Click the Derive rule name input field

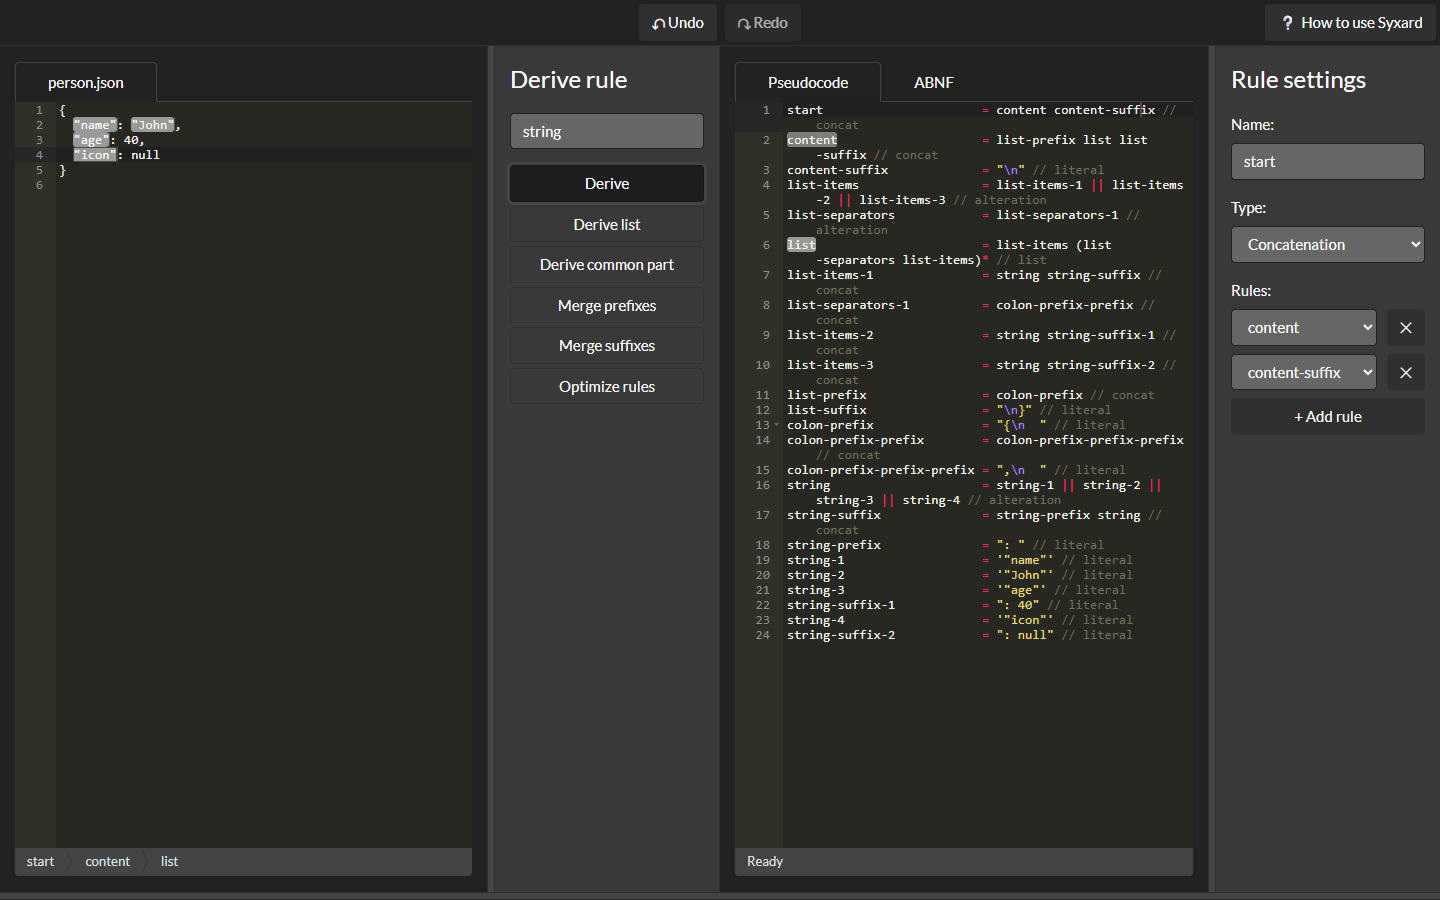click(x=607, y=131)
